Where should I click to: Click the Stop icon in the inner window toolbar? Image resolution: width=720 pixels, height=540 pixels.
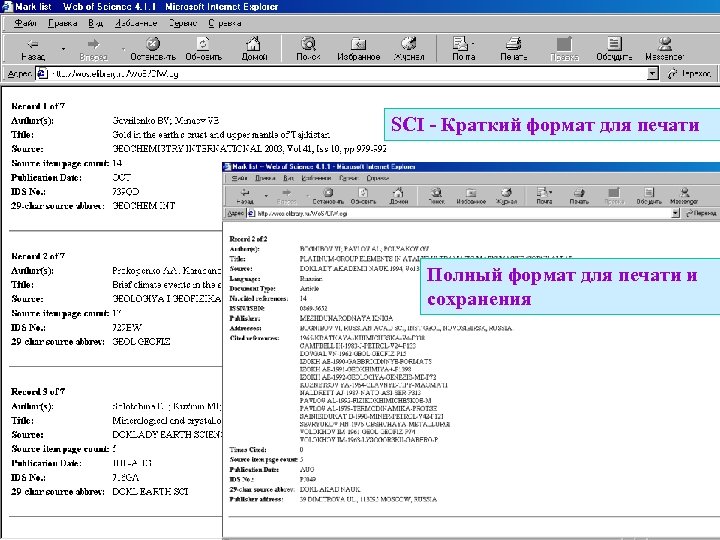328,192
